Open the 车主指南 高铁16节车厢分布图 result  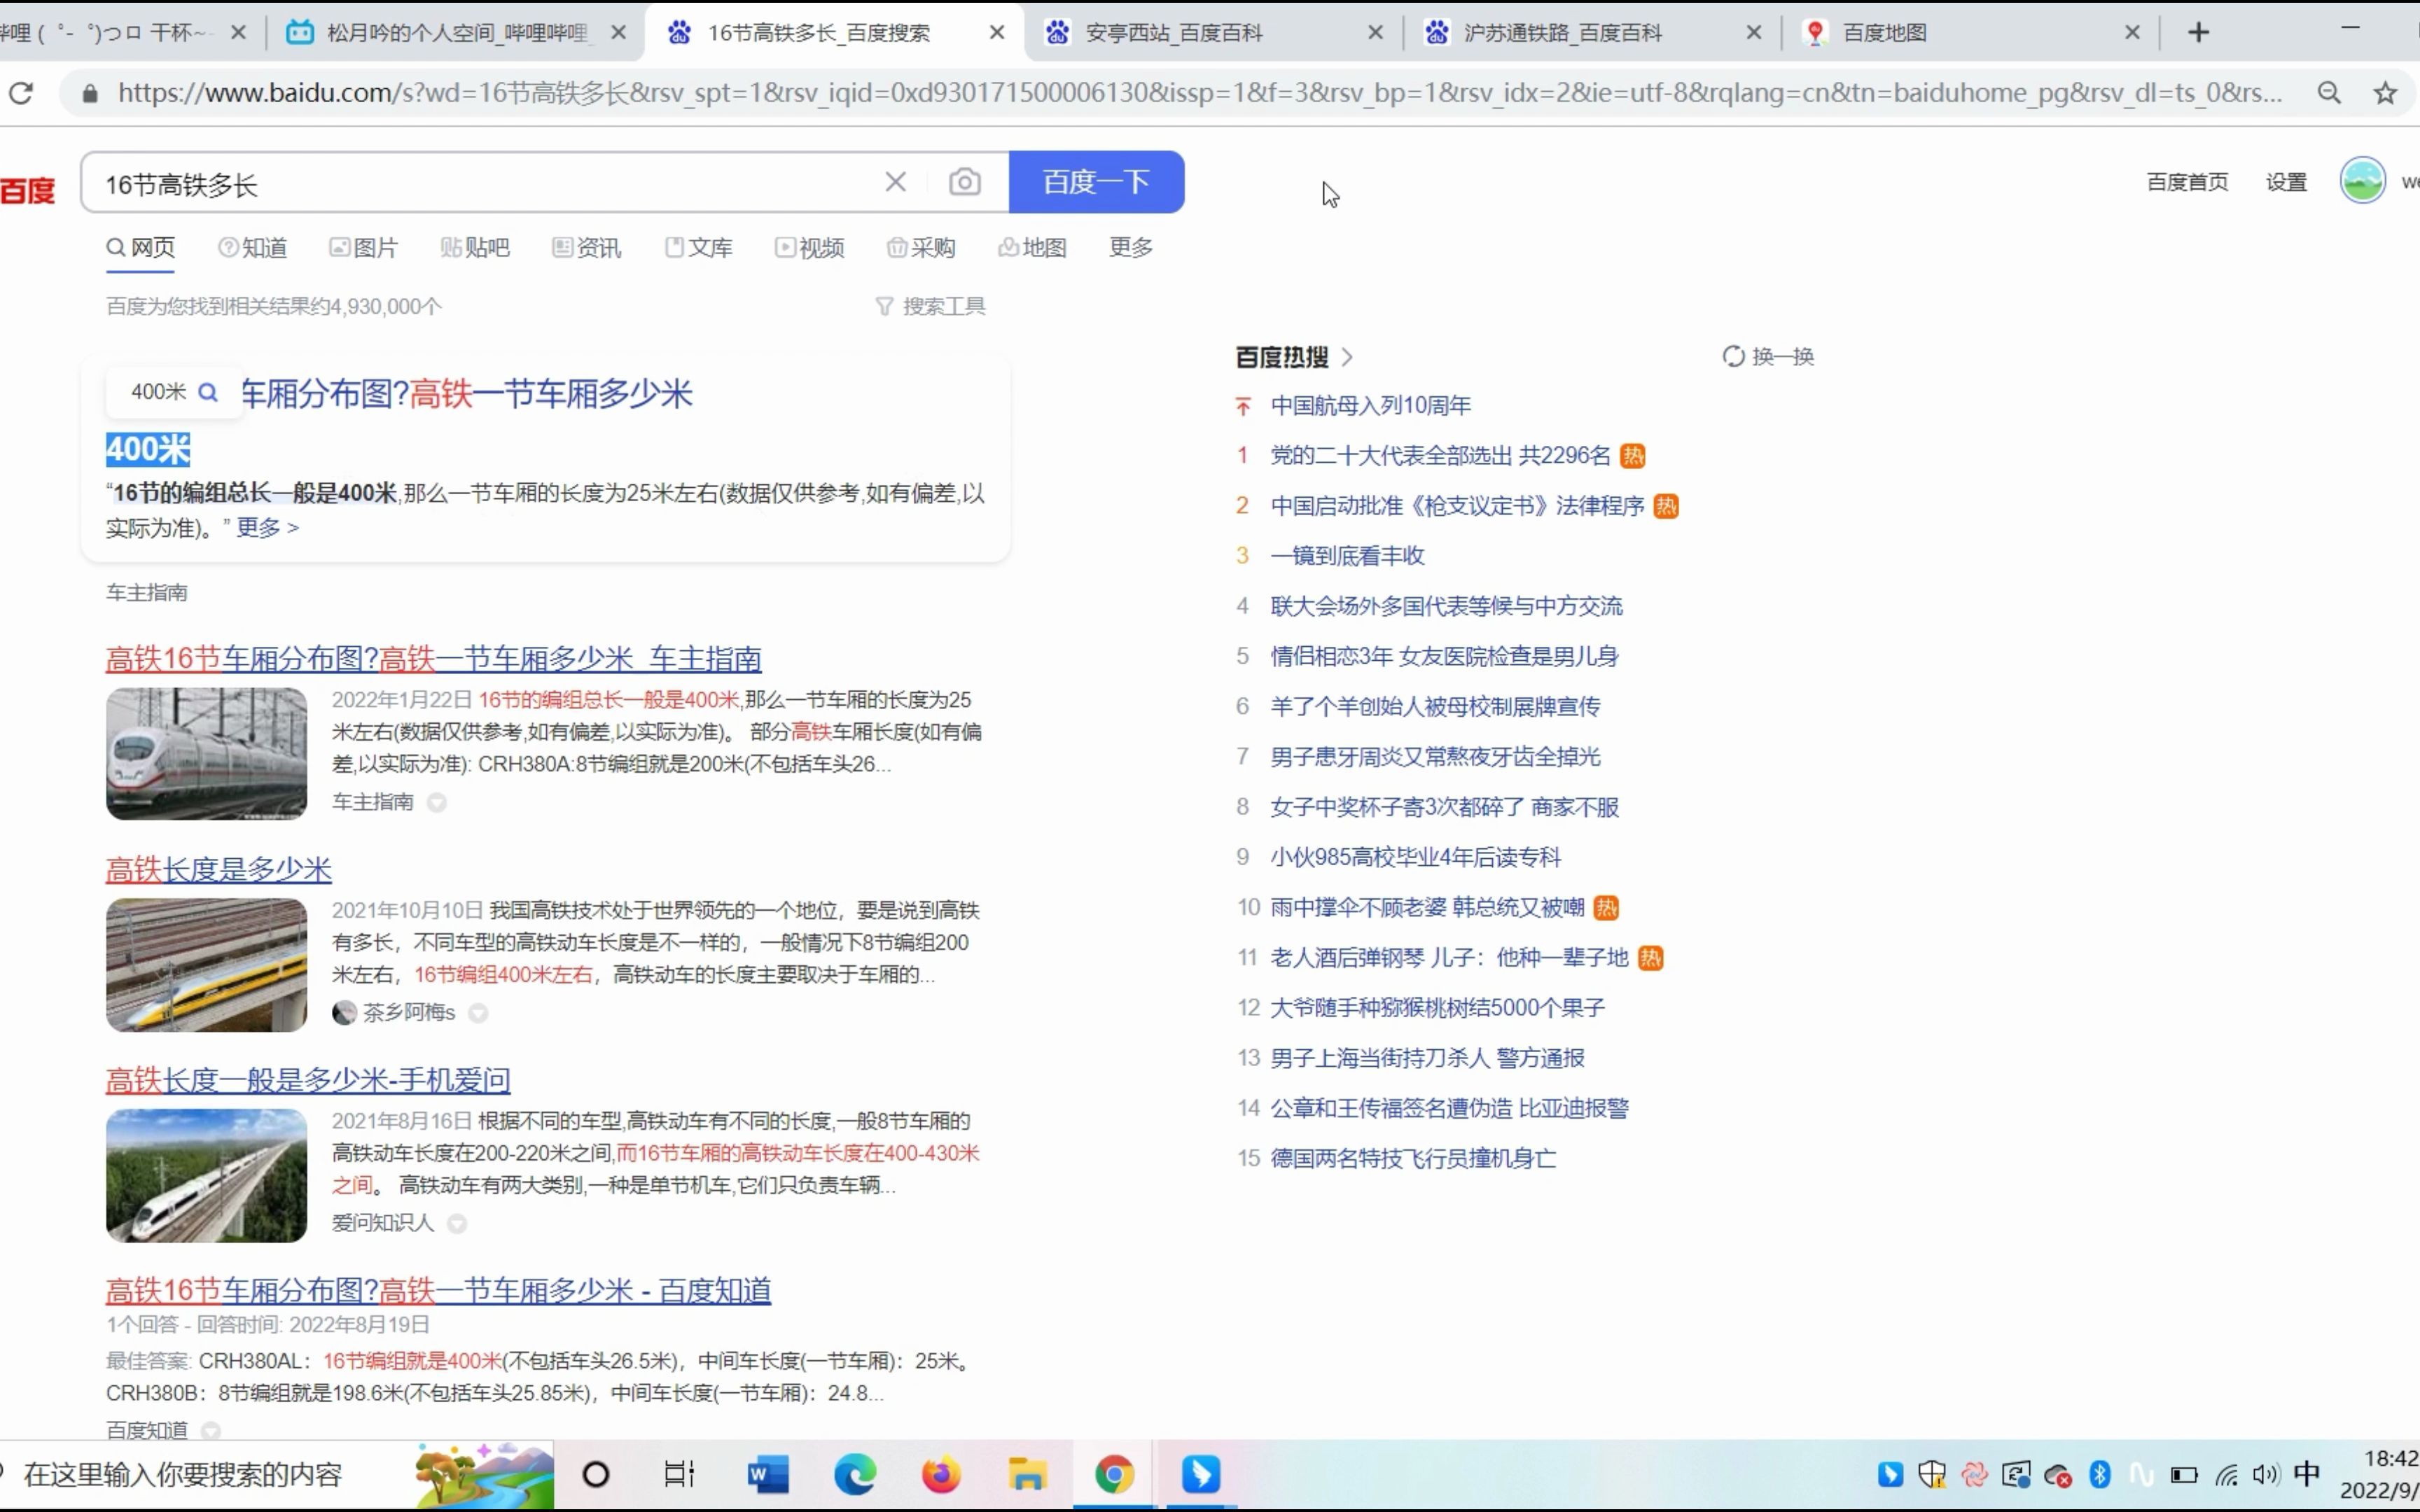coord(433,658)
